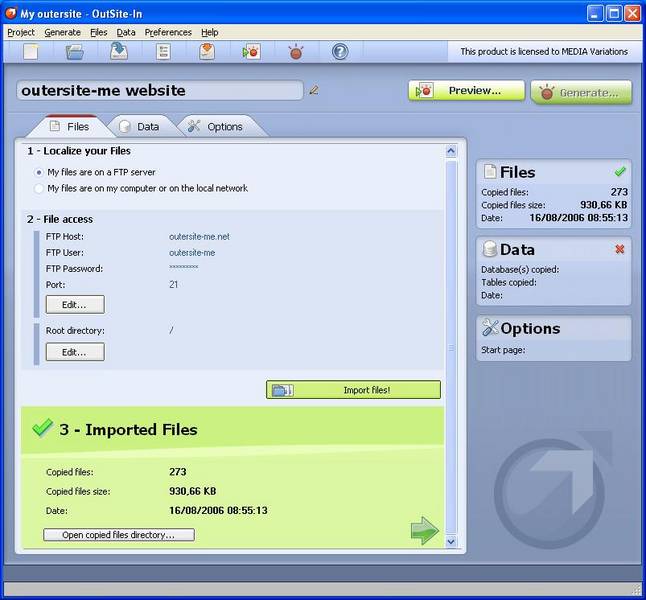Click the '1 - Localize your Files' heading

pos(79,151)
